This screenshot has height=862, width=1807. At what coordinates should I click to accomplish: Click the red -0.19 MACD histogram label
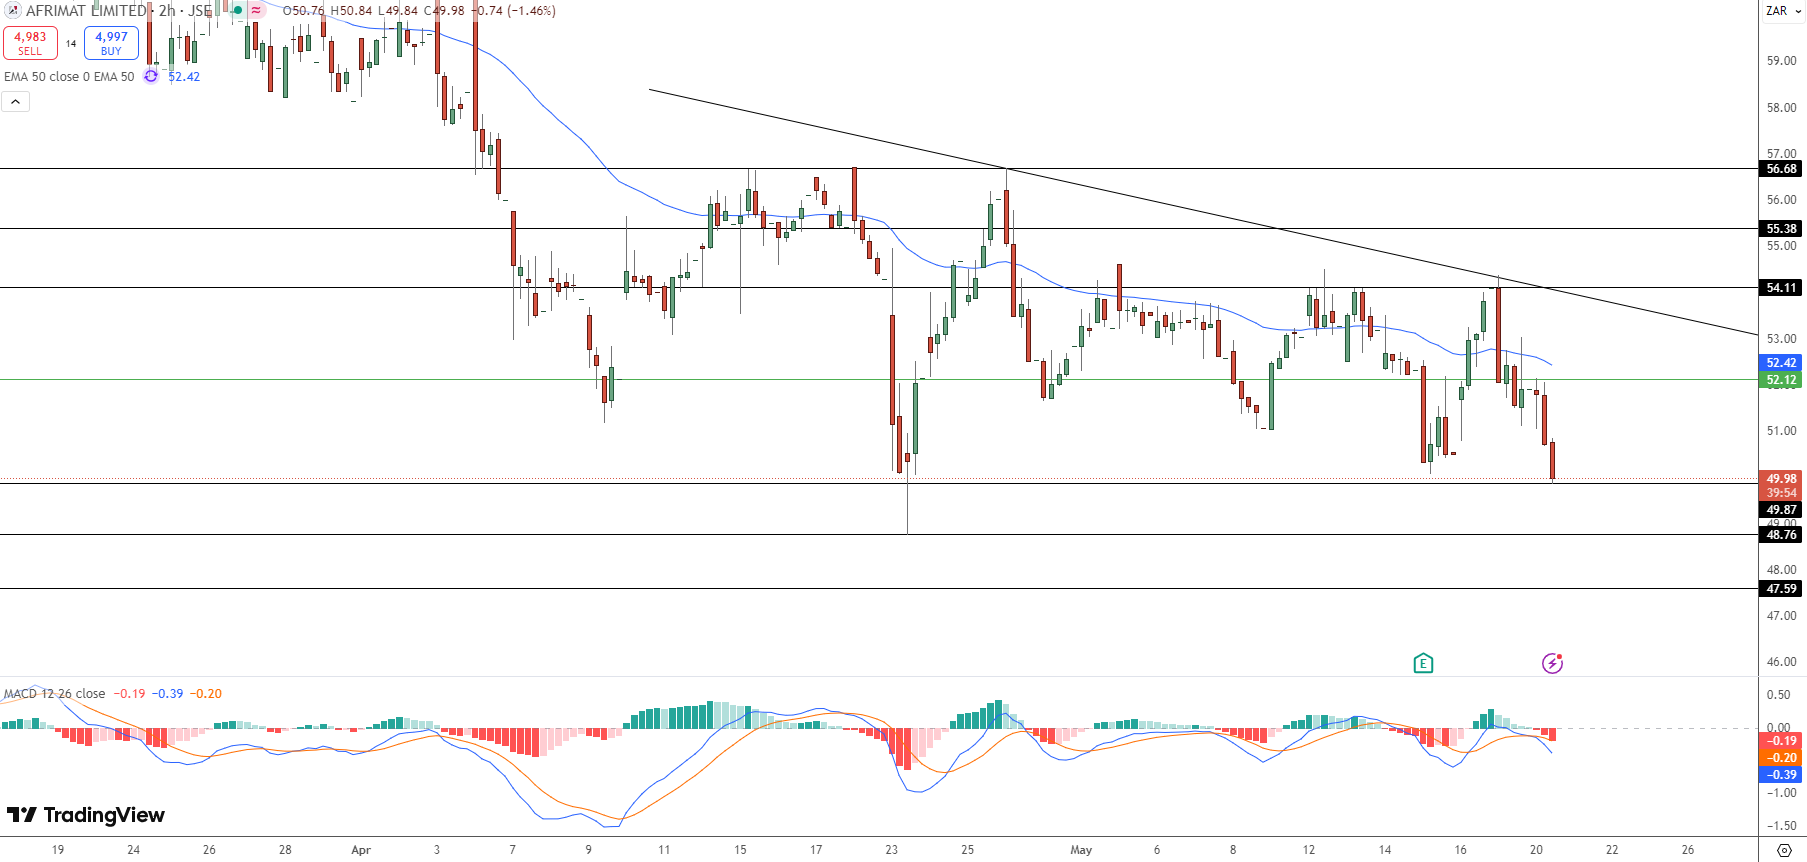click(x=1781, y=741)
